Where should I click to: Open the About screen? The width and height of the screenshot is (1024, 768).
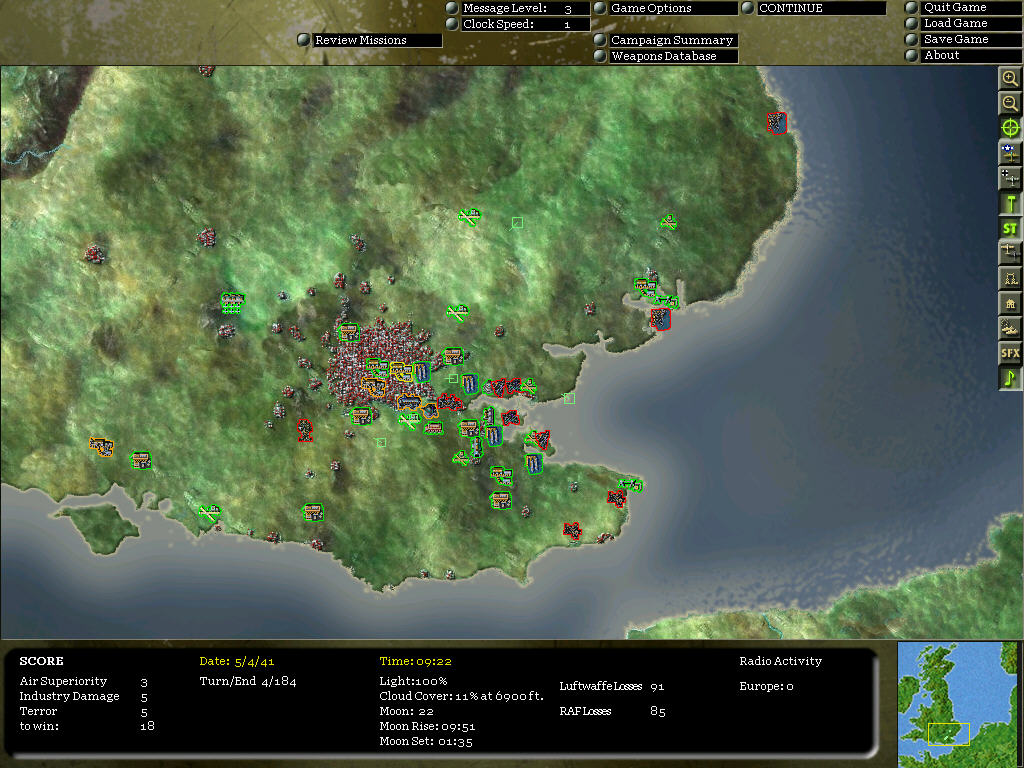tap(971, 56)
